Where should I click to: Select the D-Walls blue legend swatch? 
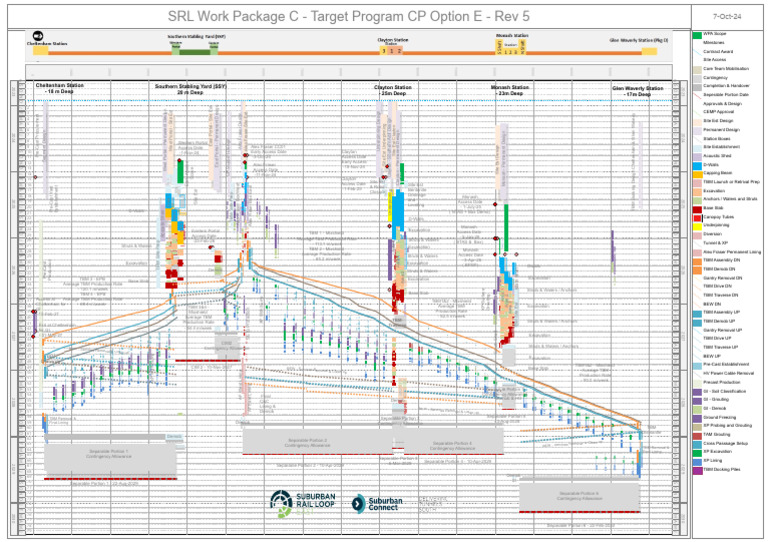[x=697, y=165]
